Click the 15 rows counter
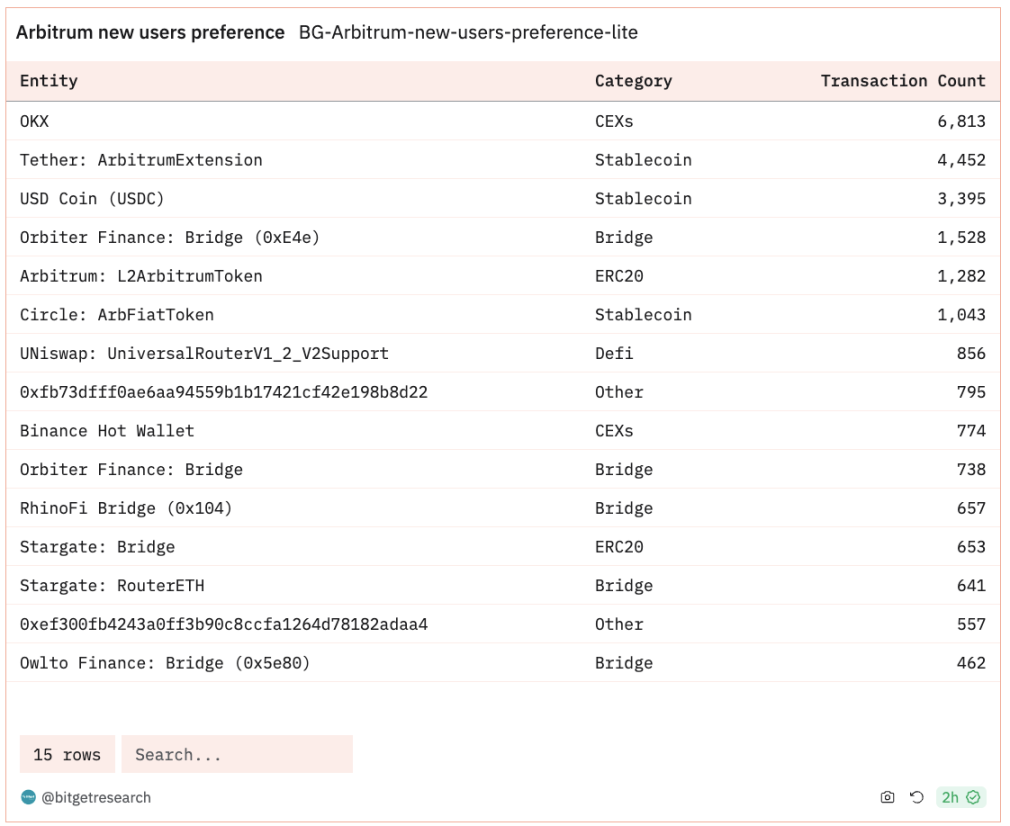 (x=67, y=754)
